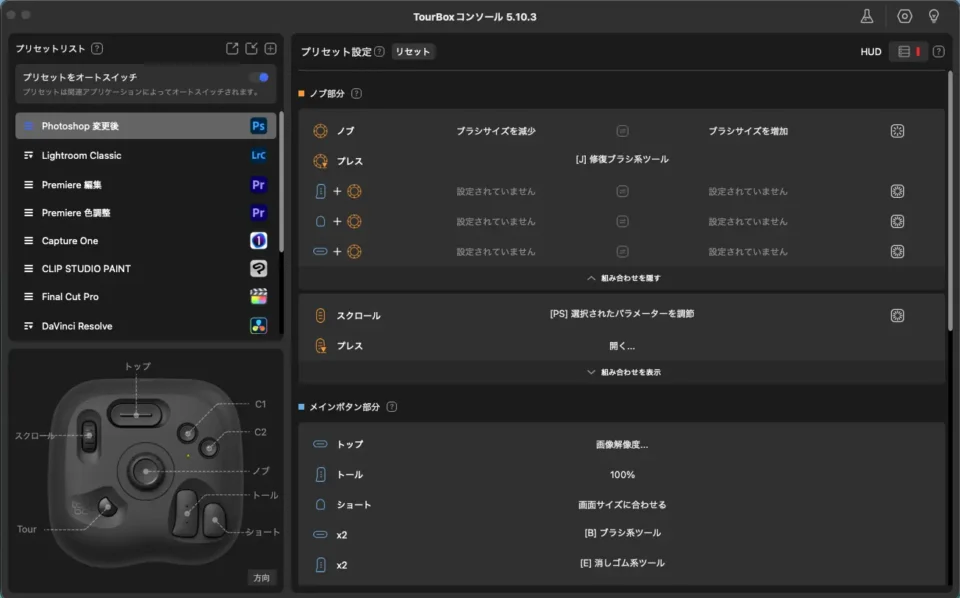960x598 pixels.
Task: Open the experiment/lab icon in the title bar
Action: [x=866, y=16]
